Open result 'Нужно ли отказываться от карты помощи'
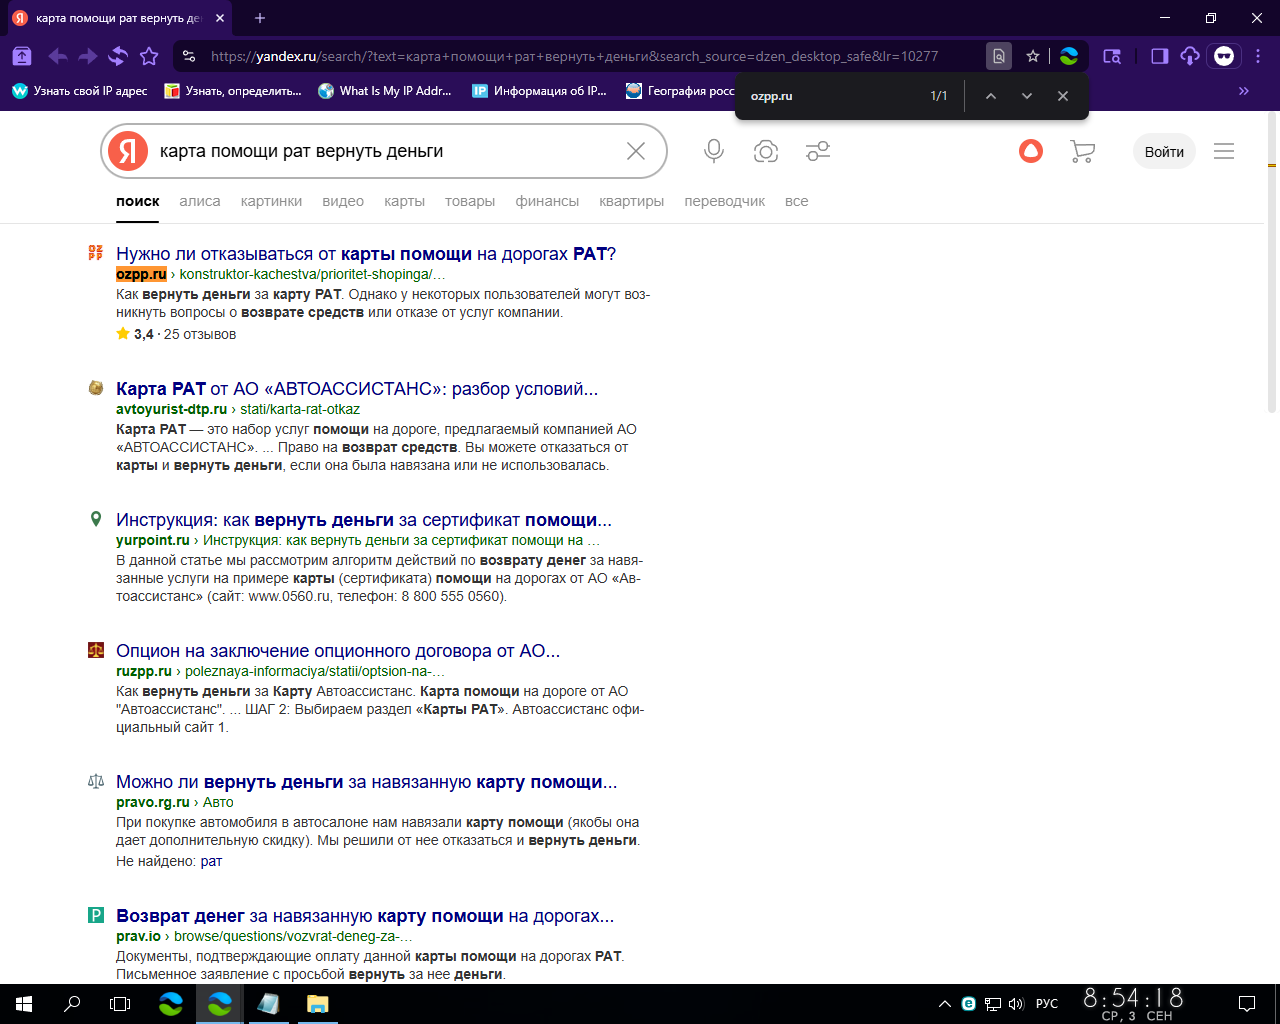The height and width of the screenshot is (1024, 1280). click(366, 254)
